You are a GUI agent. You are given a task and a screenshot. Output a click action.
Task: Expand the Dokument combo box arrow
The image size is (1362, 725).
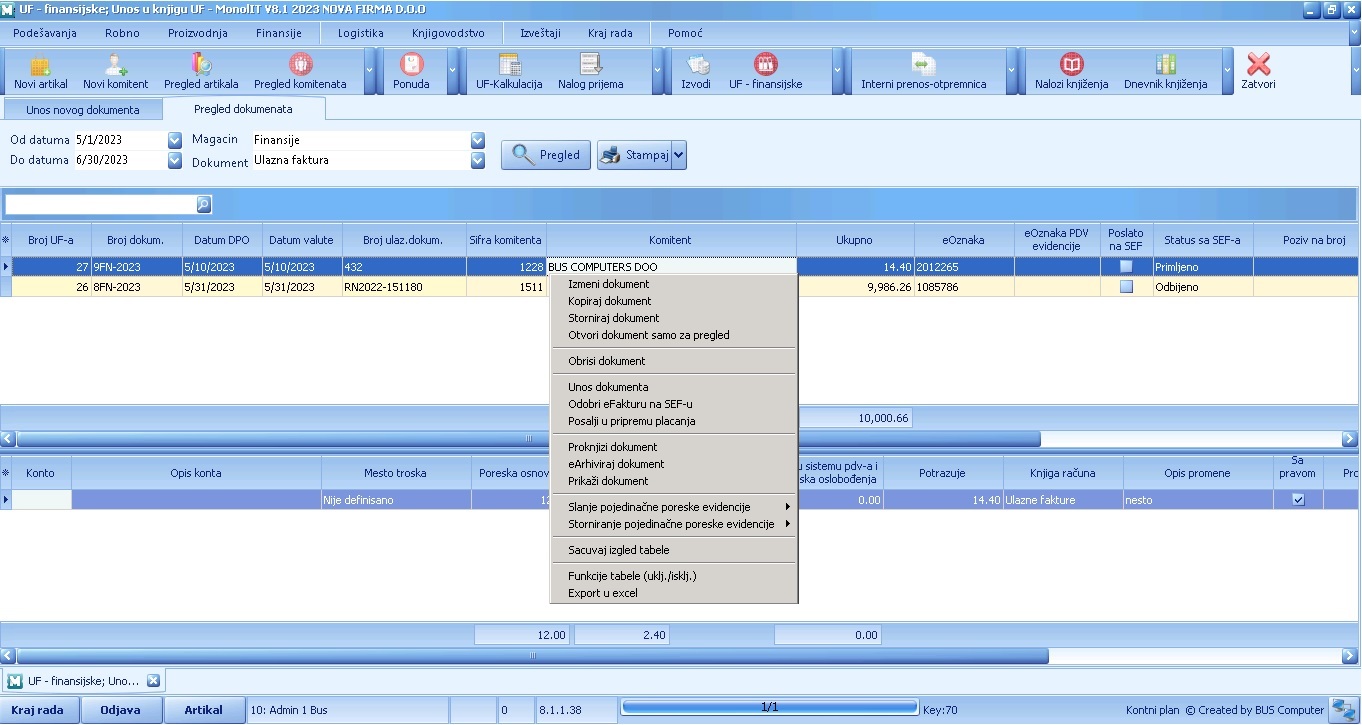(x=478, y=160)
